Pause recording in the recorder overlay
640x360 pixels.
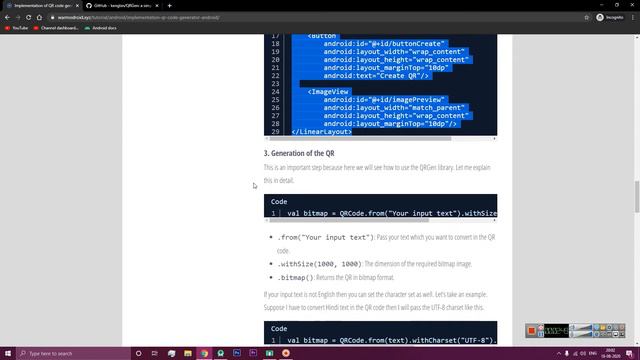tap(541, 334)
